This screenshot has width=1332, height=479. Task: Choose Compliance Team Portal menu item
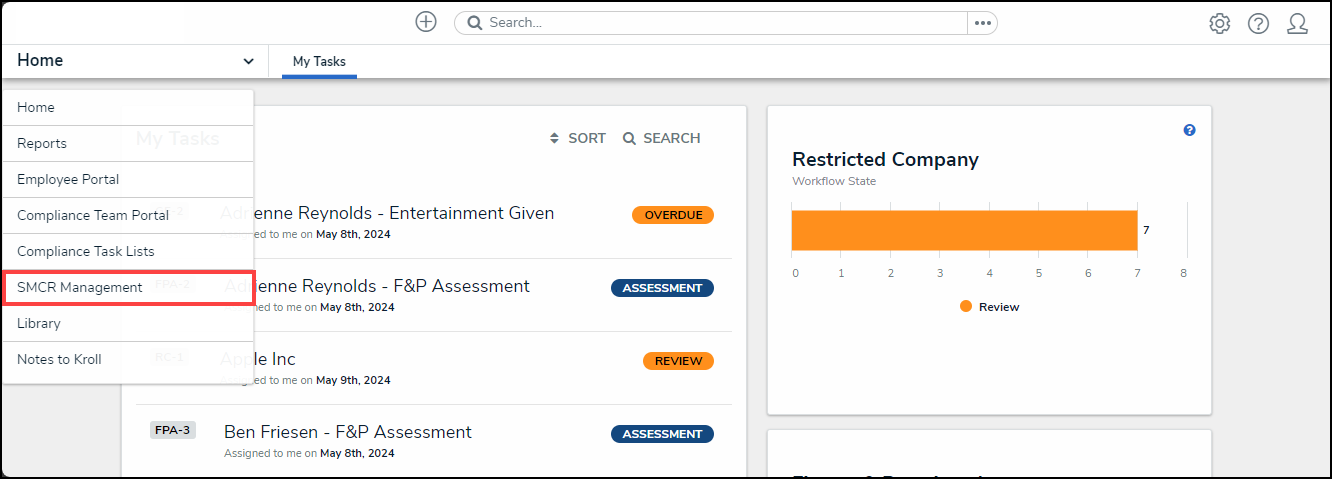93,216
